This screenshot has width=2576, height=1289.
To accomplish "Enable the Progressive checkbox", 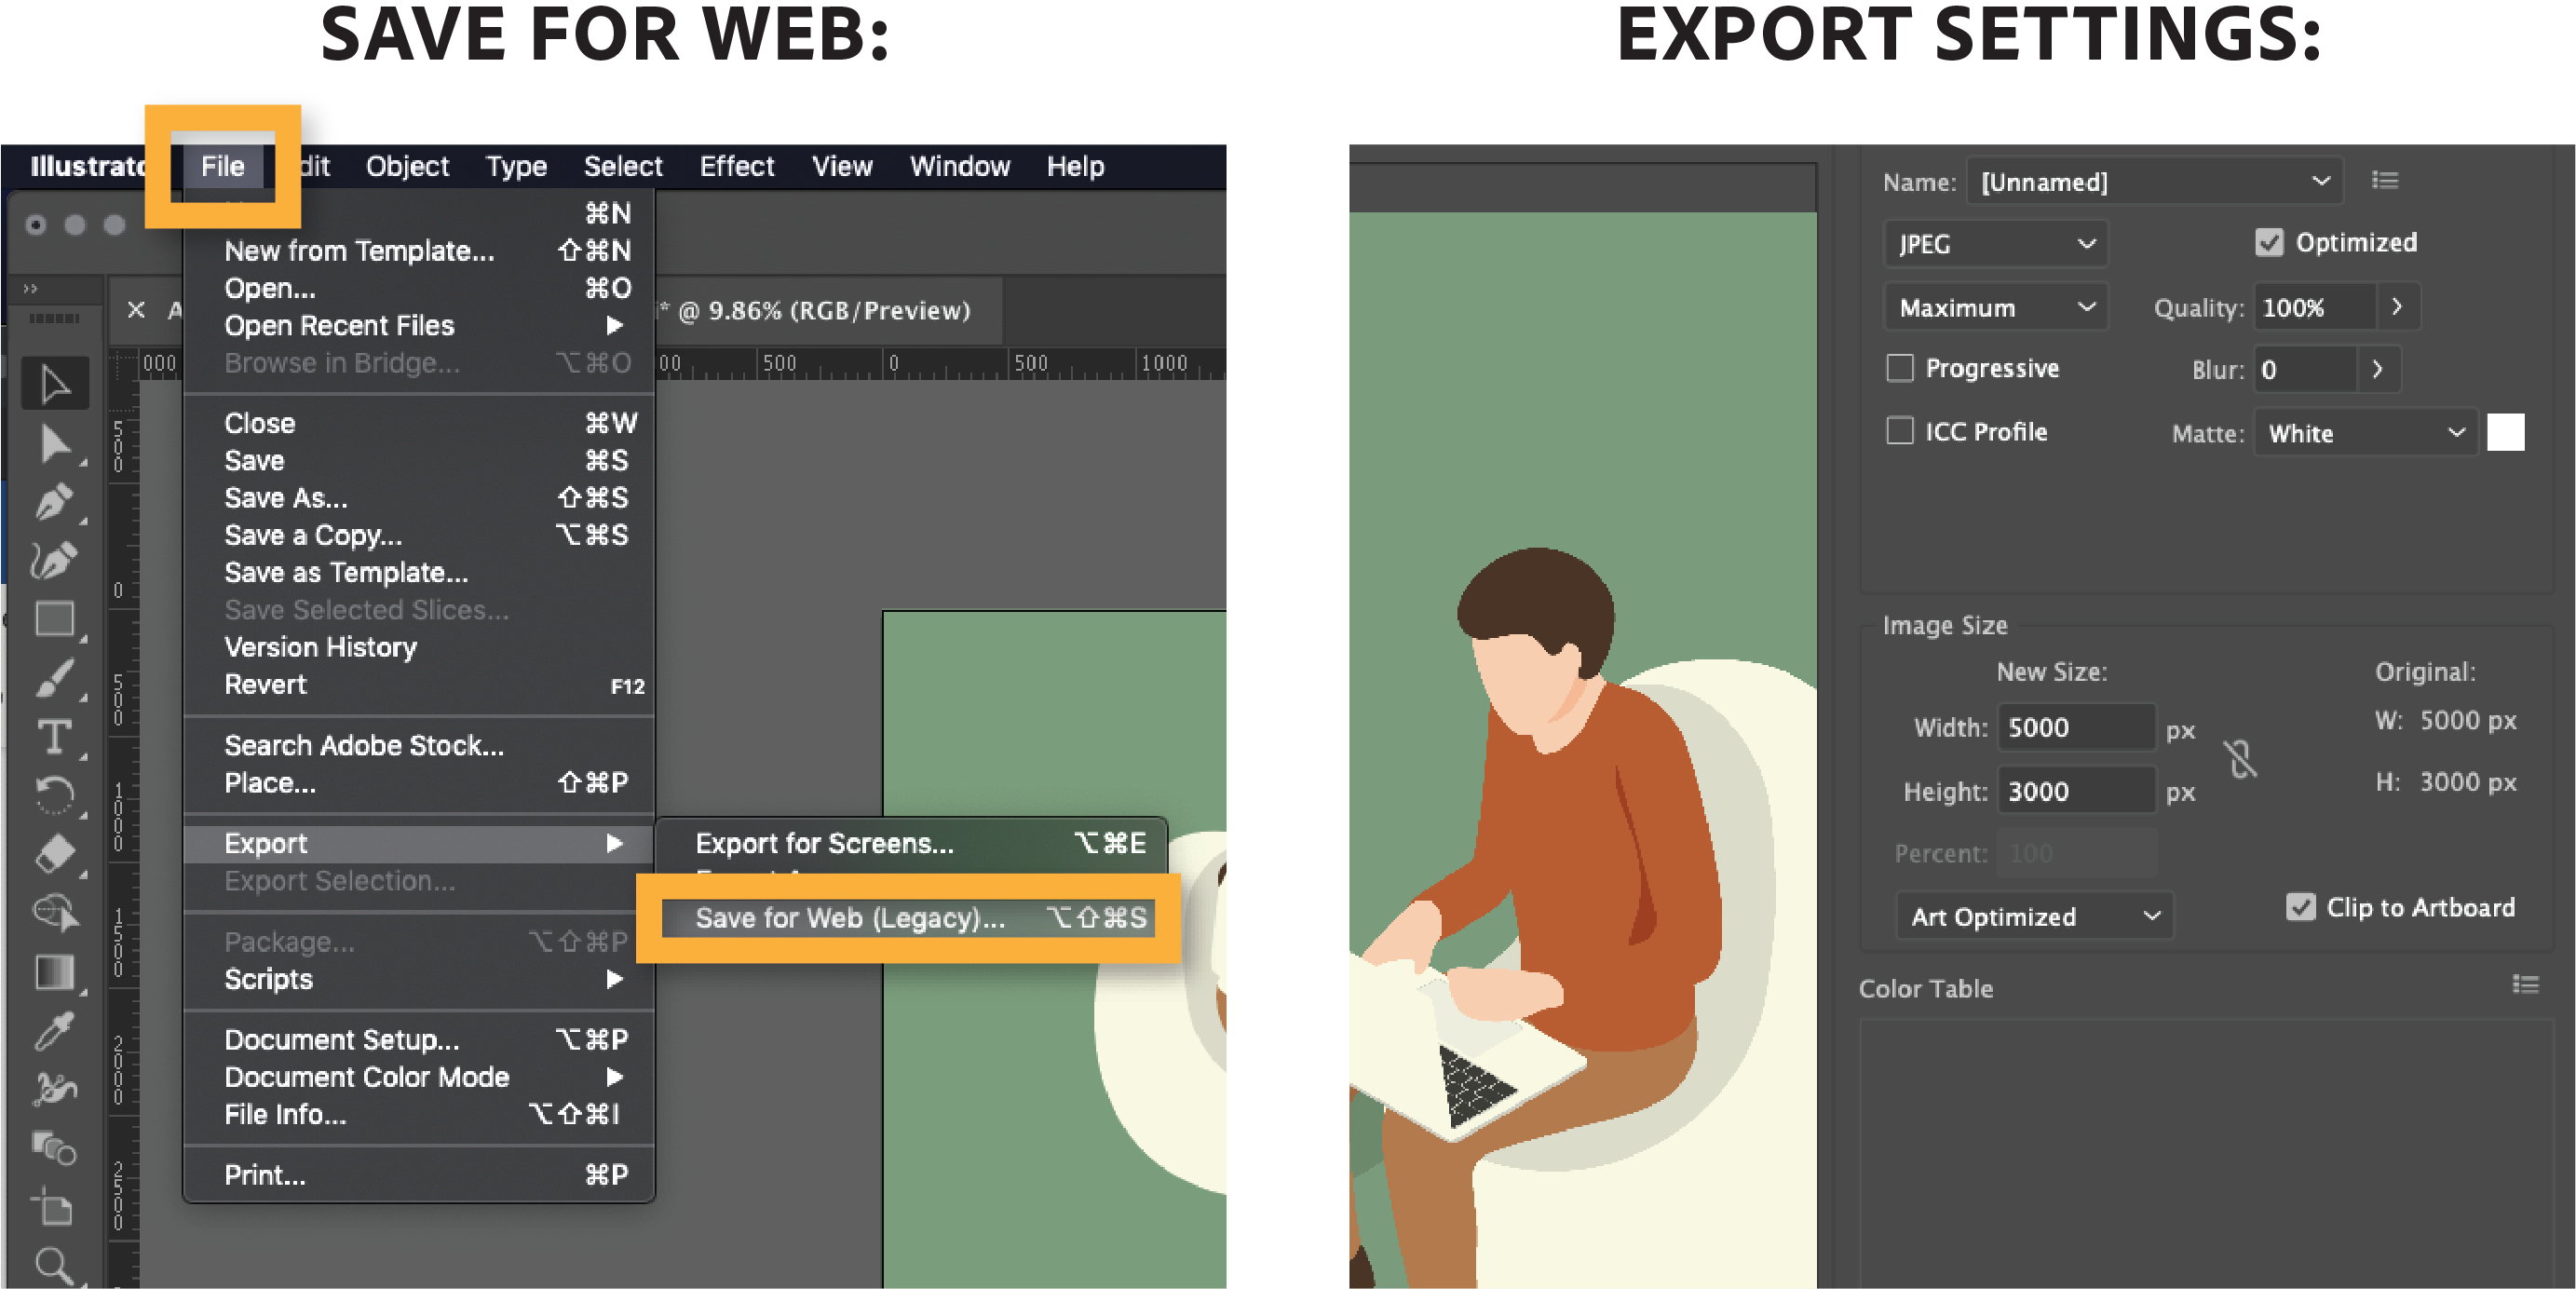I will coord(1899,368).
